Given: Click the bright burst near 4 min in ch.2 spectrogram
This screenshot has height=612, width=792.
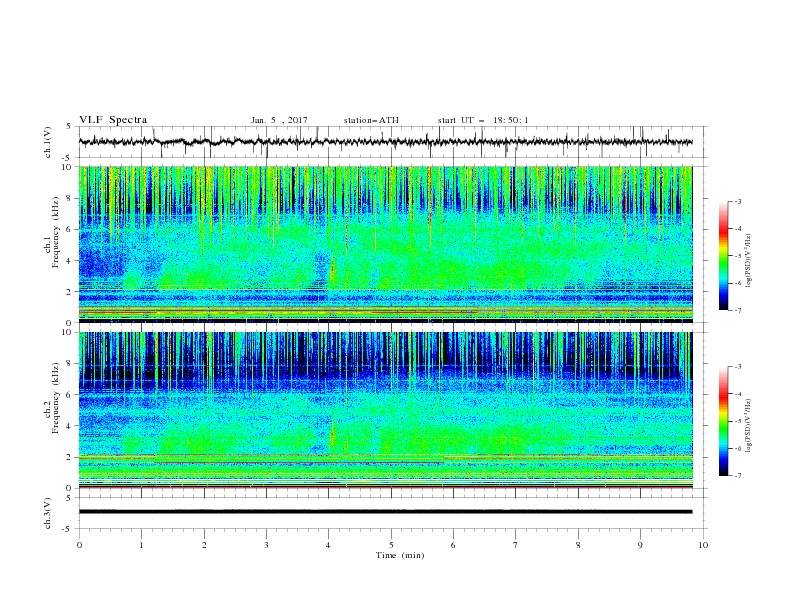Looking at the screenshot, I should click(332, 434).
